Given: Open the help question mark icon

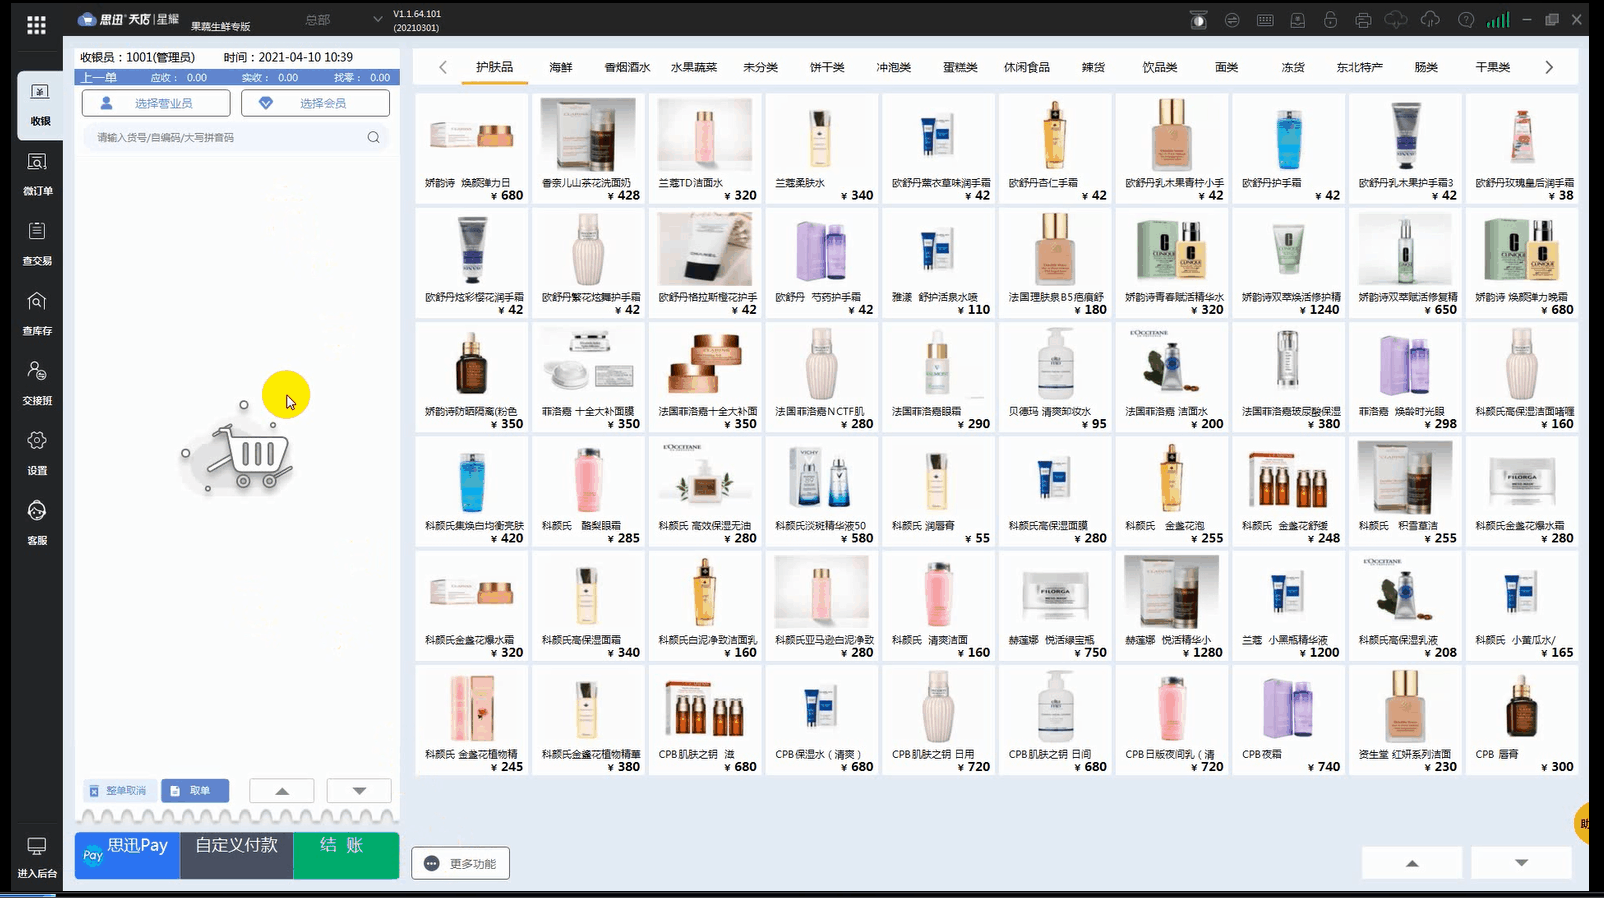Looking at the screenshot, I should [1466, 20].
